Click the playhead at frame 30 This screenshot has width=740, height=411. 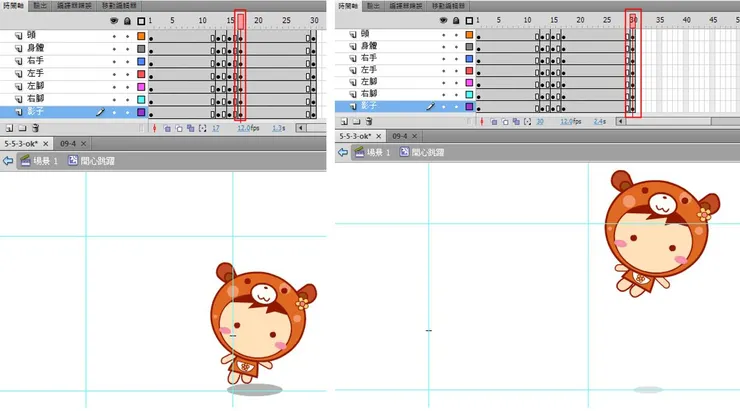click(x=633, y=20)
